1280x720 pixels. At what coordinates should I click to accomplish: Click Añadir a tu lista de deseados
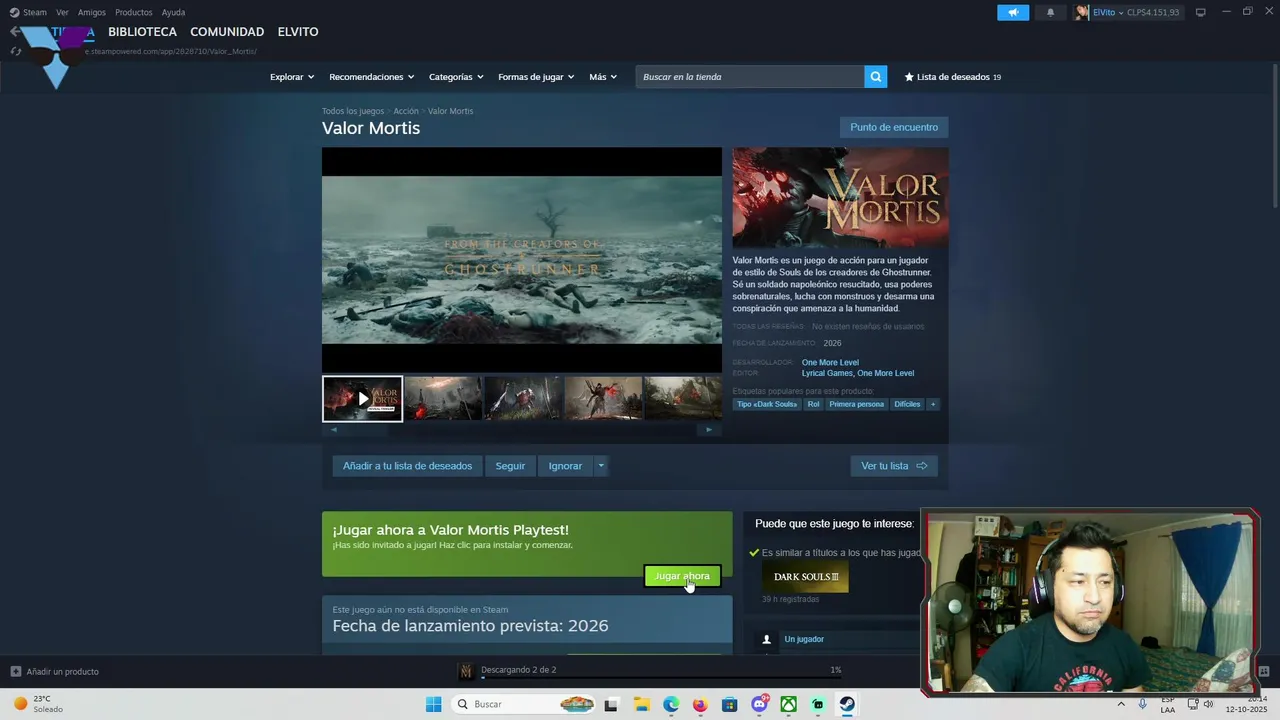pos(407,466)
